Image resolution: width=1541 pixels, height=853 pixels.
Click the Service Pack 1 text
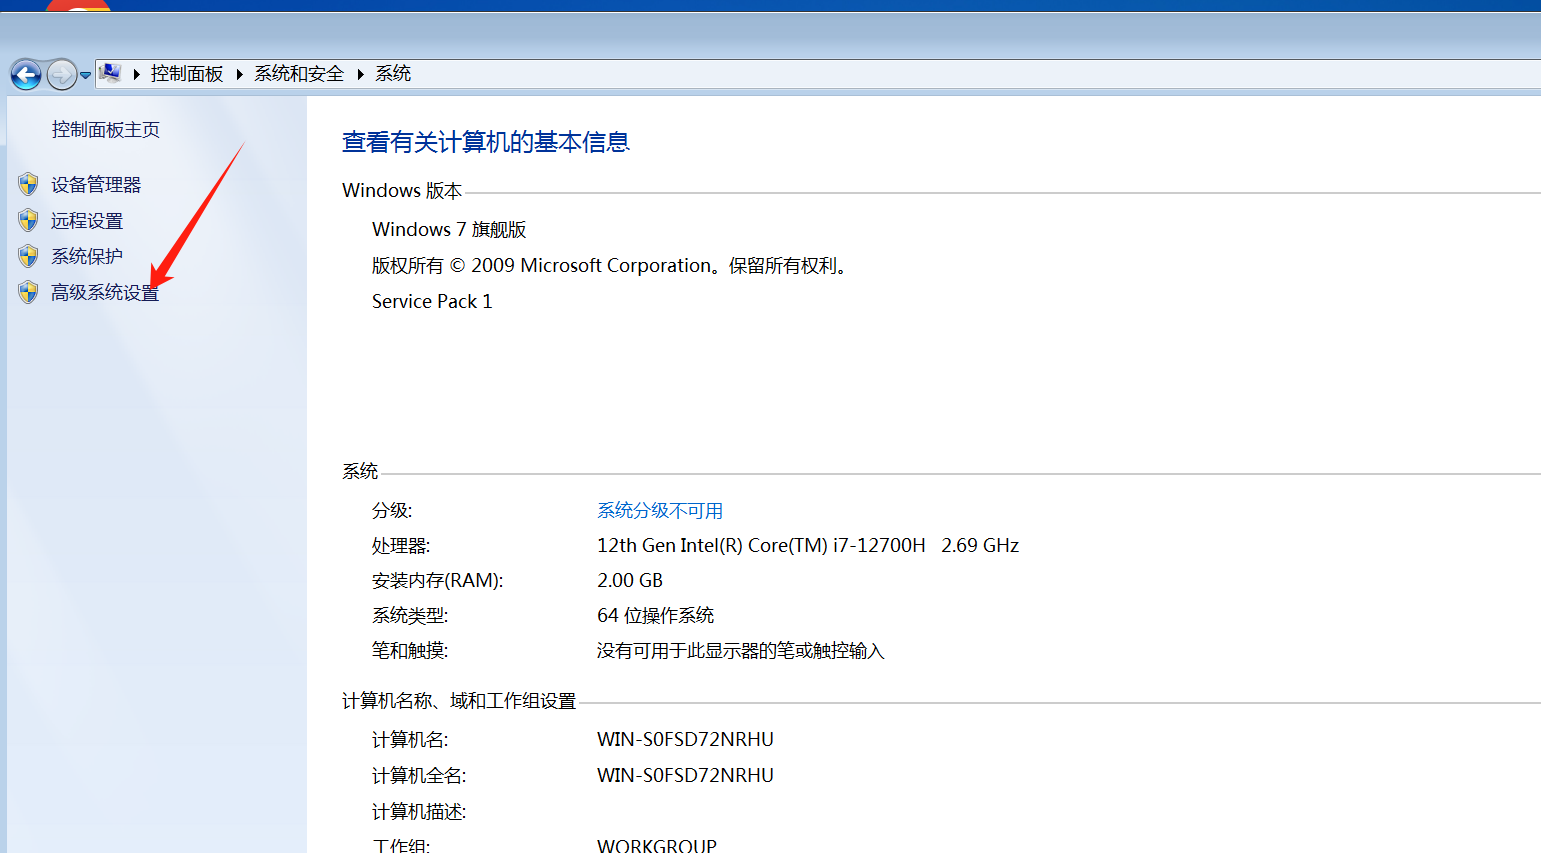point(432,302)
